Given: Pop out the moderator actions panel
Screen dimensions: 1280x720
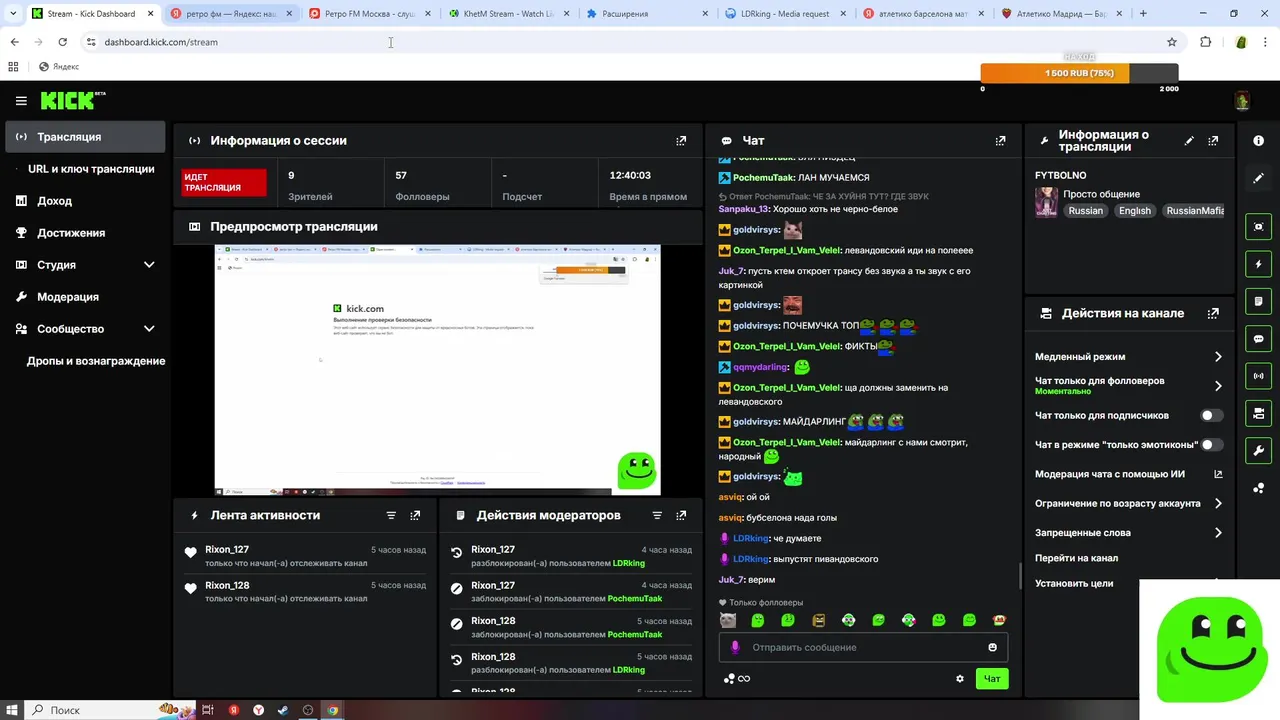Looking at the screenshot, I should pos(681,515).
